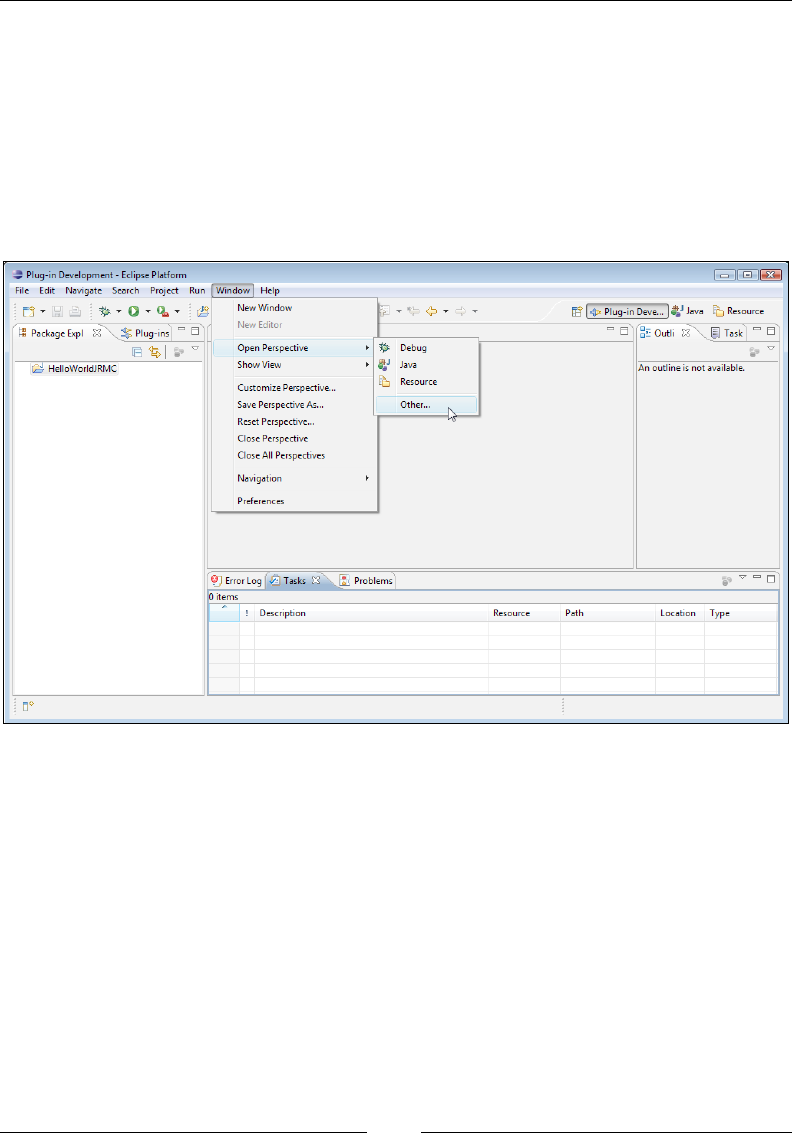
Task: Open the Search menu
Action: click(125, 291)
